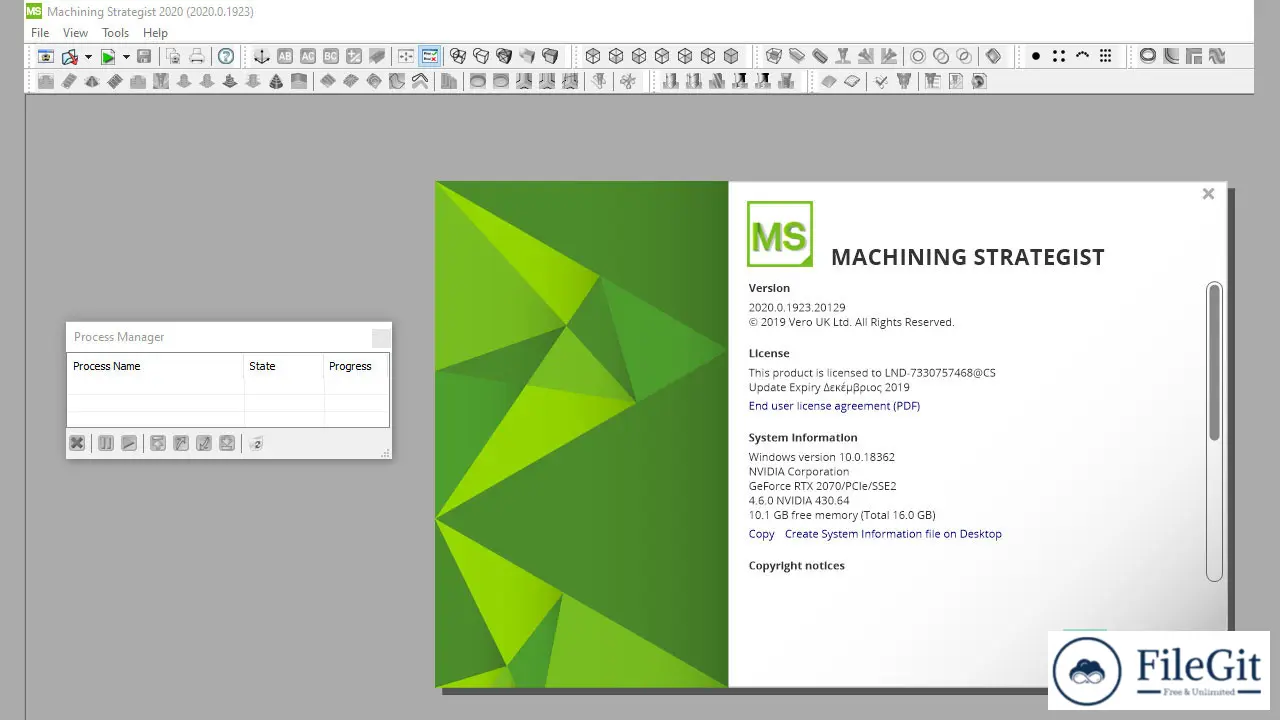1280x720 pixels.
Task: Click the scissors icon in second toolbar row
Action: pos(628,81)
